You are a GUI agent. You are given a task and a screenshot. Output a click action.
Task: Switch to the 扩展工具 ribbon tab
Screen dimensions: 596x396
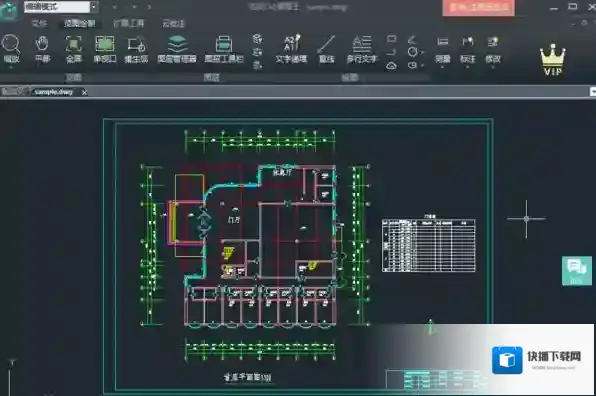128,23
